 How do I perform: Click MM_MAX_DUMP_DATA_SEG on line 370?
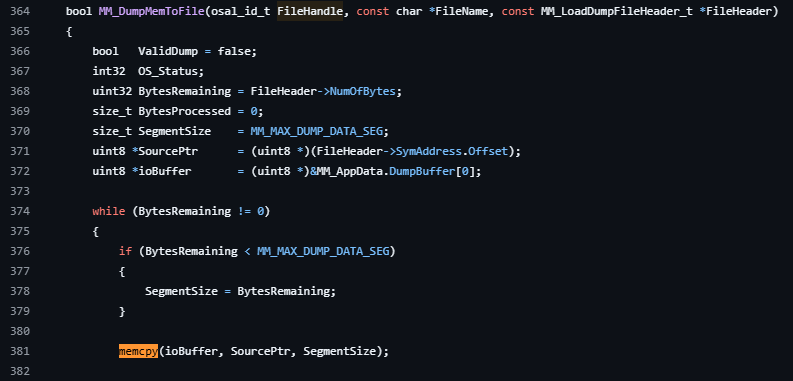[x=317, y=131]
